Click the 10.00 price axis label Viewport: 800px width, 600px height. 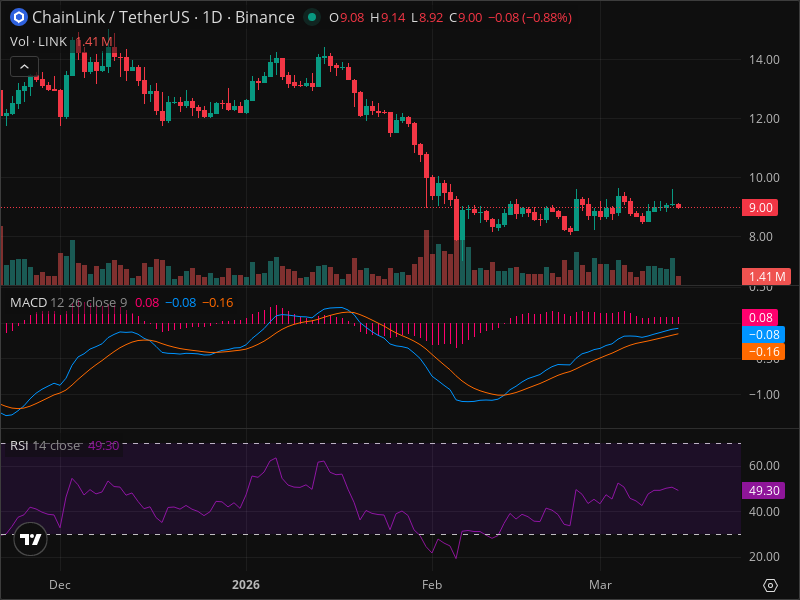[764, 178]
